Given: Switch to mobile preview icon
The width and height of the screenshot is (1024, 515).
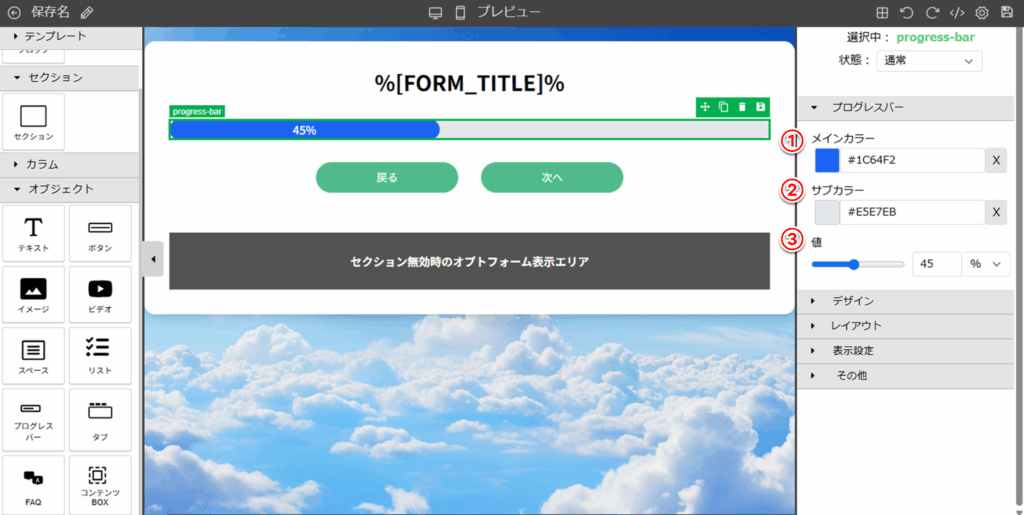Looking at the screenshot, I should click(460, 13).
